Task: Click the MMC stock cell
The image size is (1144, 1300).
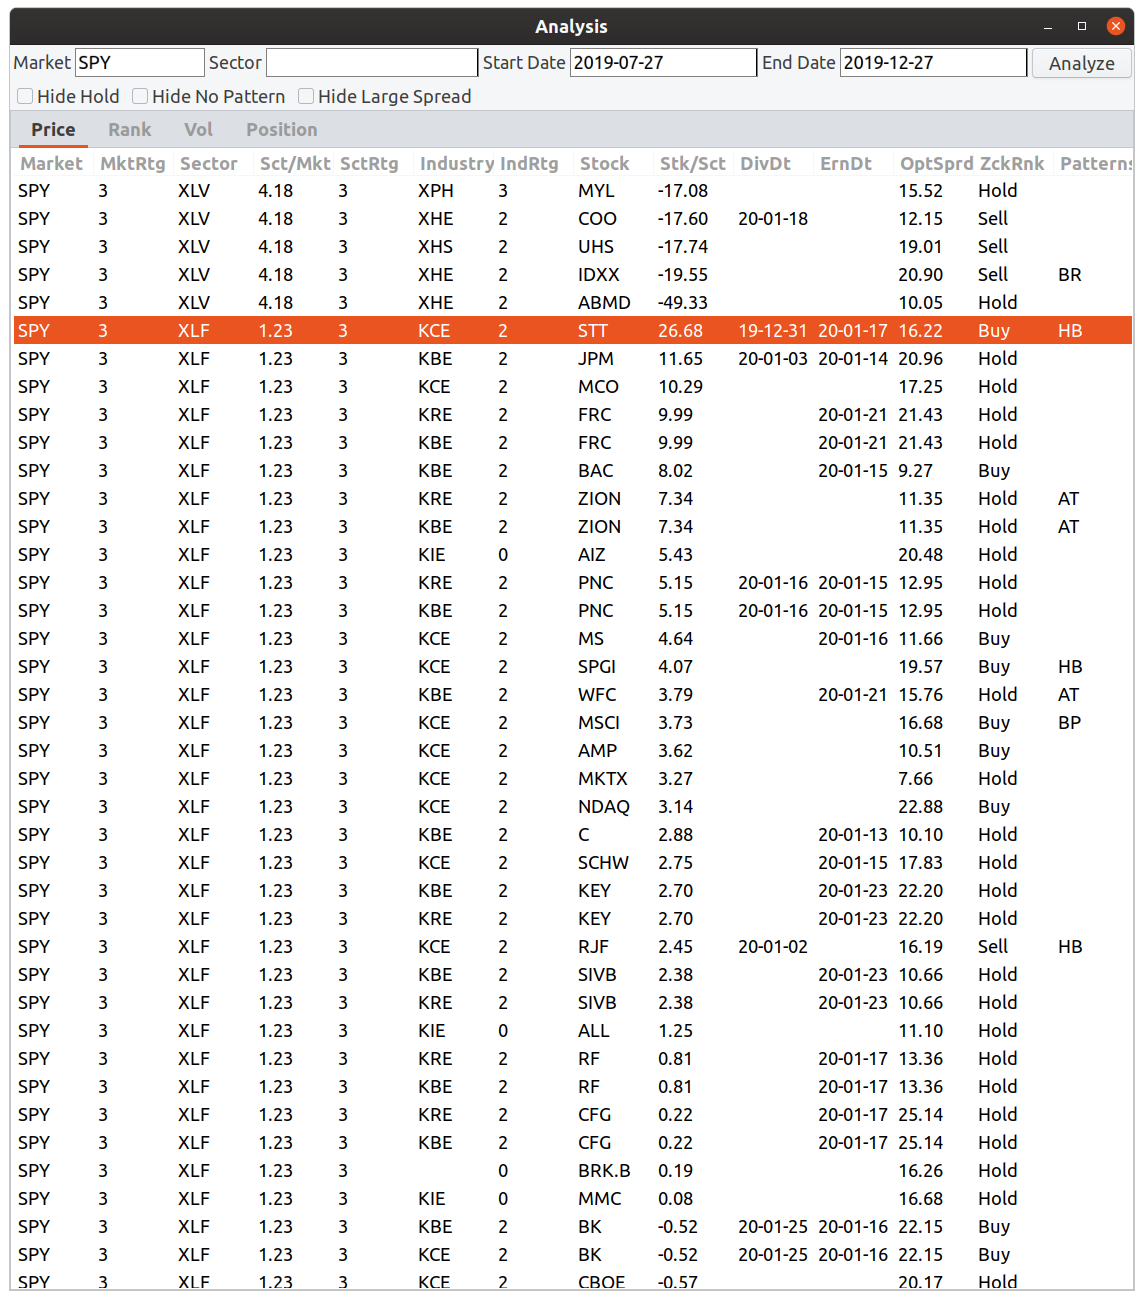Action: tap(599, 1198)
